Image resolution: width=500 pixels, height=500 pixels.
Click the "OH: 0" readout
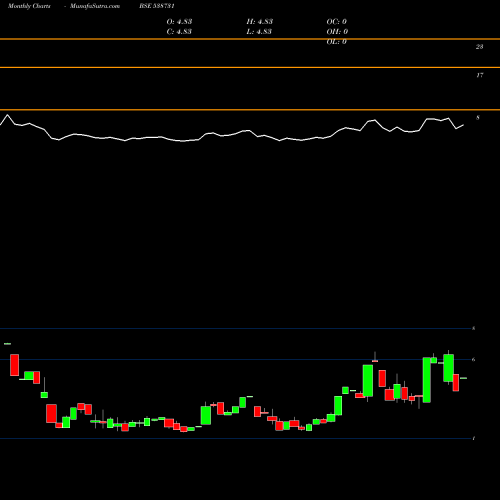(337, 31)
